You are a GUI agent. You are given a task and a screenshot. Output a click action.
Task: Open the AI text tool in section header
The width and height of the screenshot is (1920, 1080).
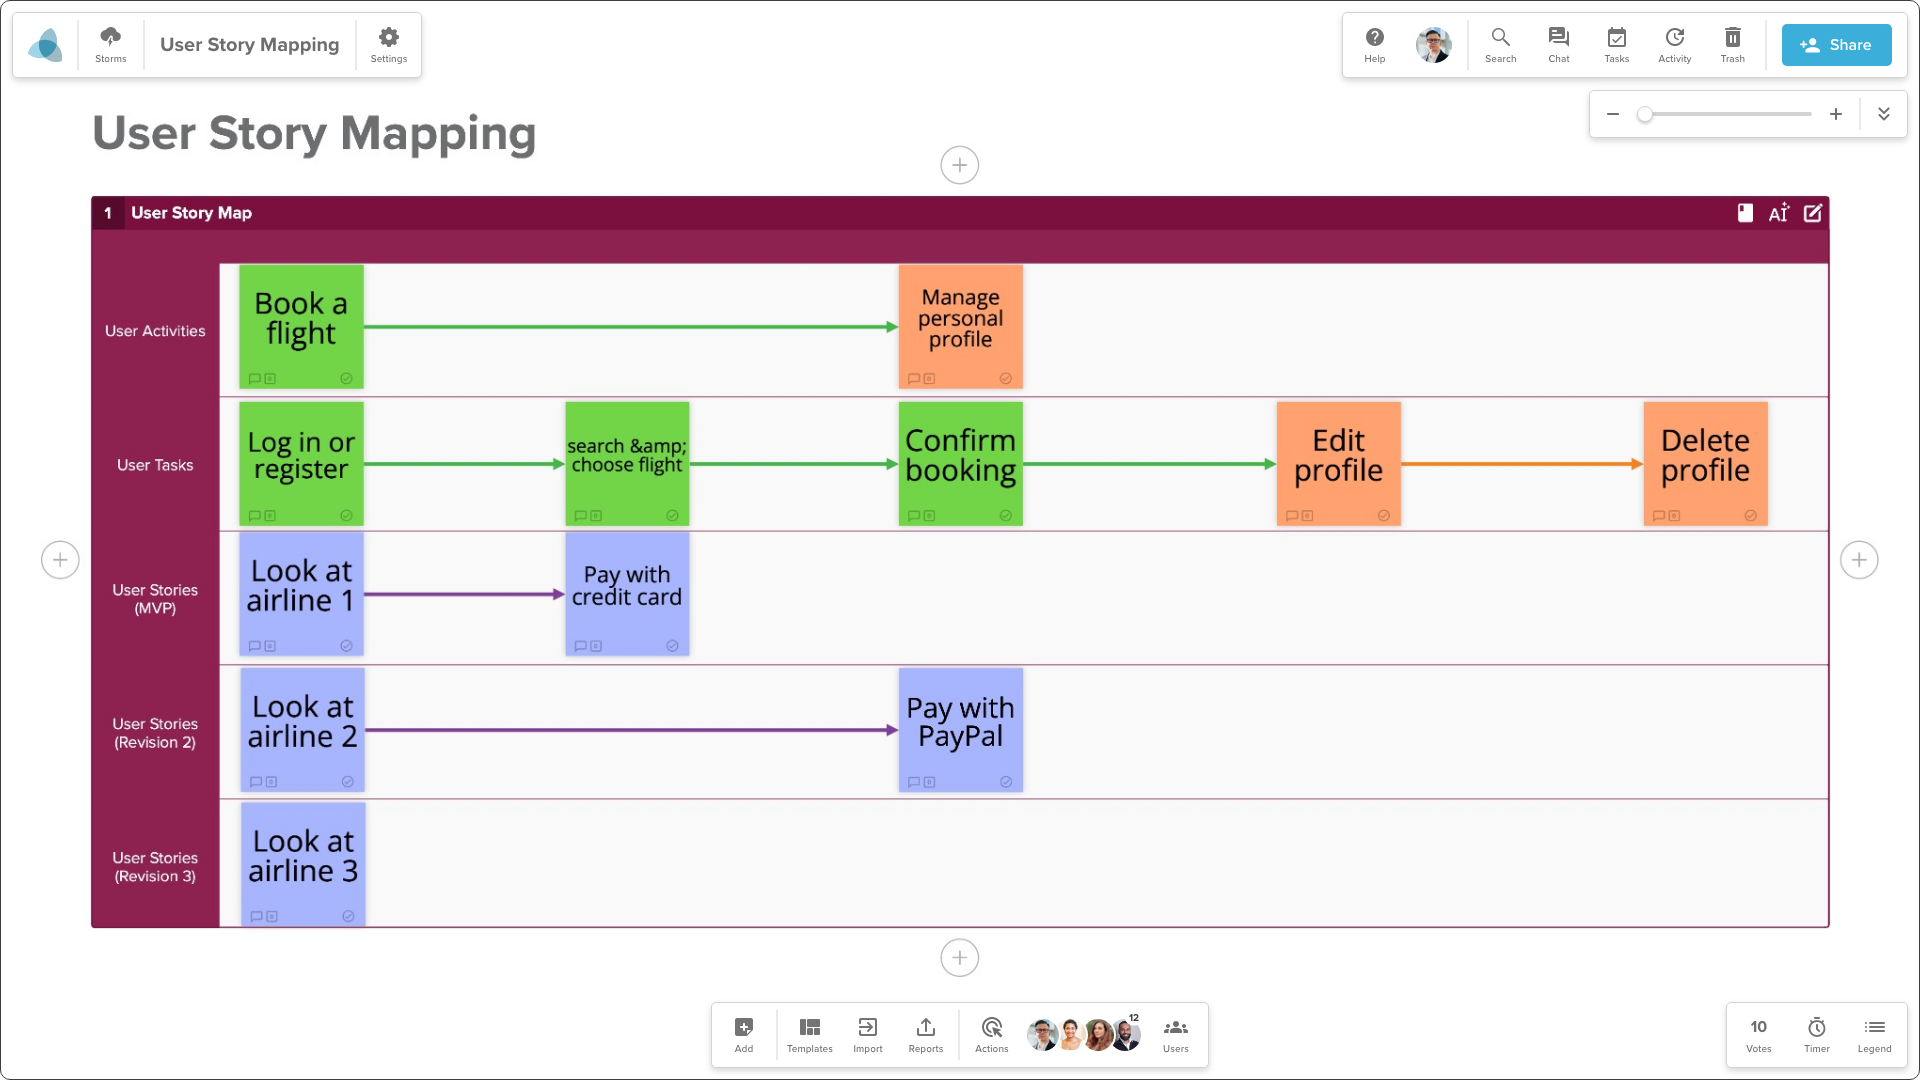click(1779, 213)
